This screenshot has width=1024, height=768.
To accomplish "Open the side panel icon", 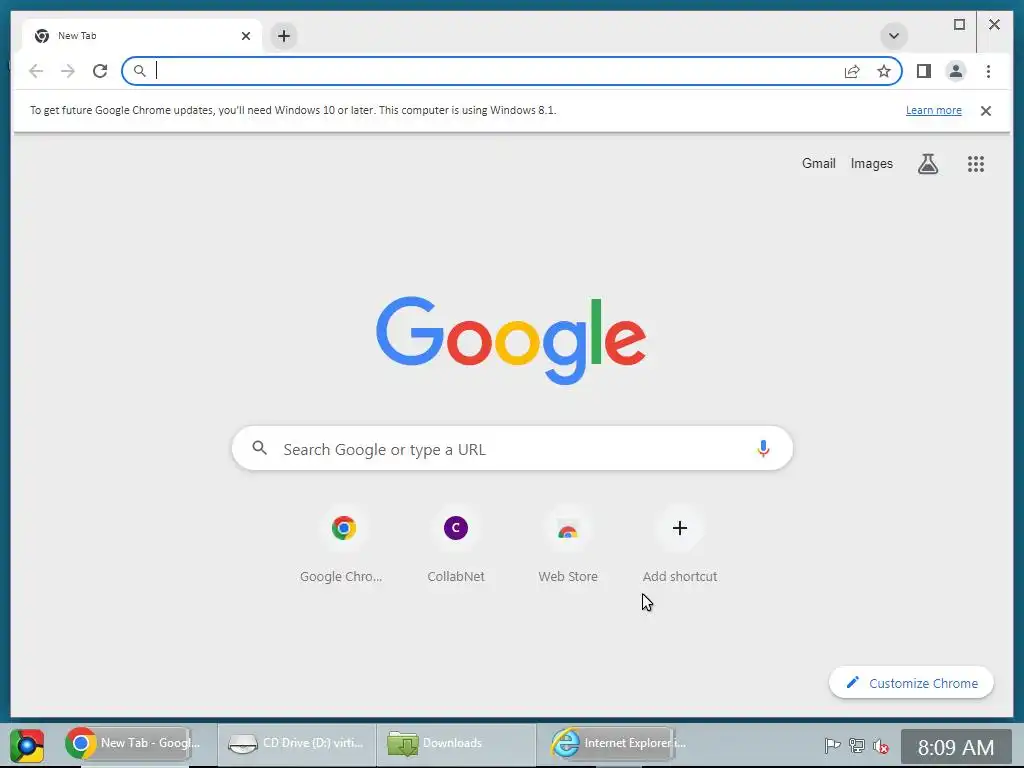I will point(923,71).
